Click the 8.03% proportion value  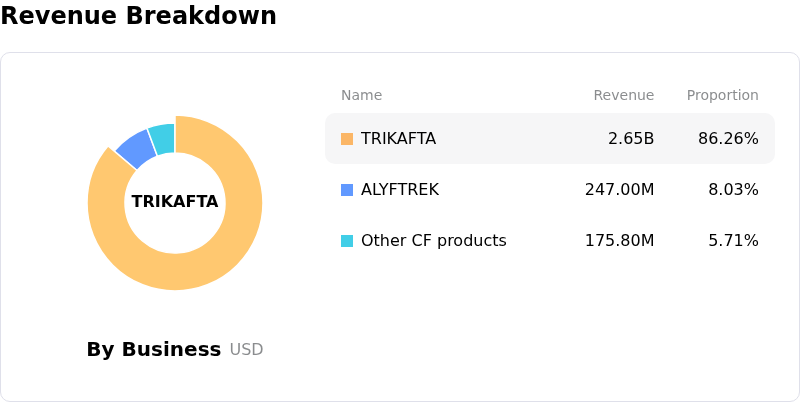click(x=733, y=190)
